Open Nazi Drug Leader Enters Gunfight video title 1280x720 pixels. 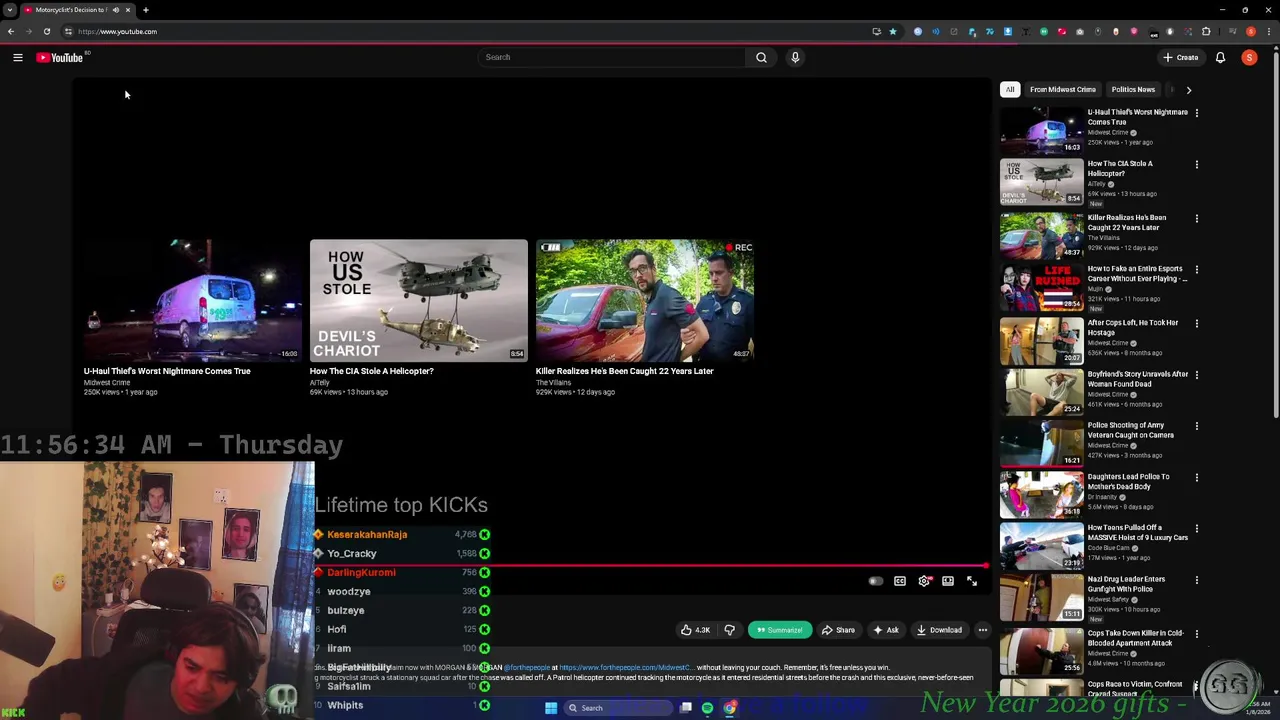tap(1126, 584)
